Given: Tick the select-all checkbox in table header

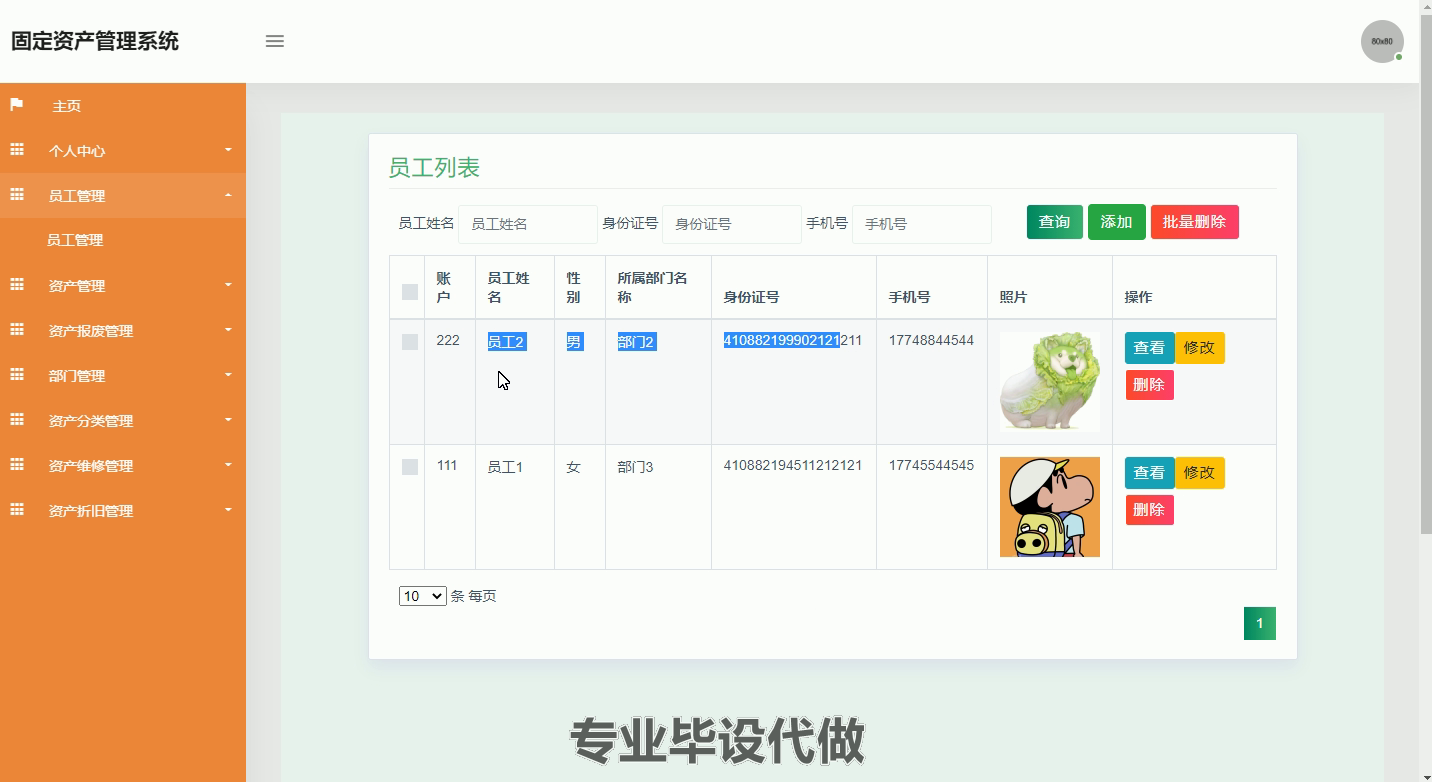Looking at the screenshot, I should click(x=409, y=292).
